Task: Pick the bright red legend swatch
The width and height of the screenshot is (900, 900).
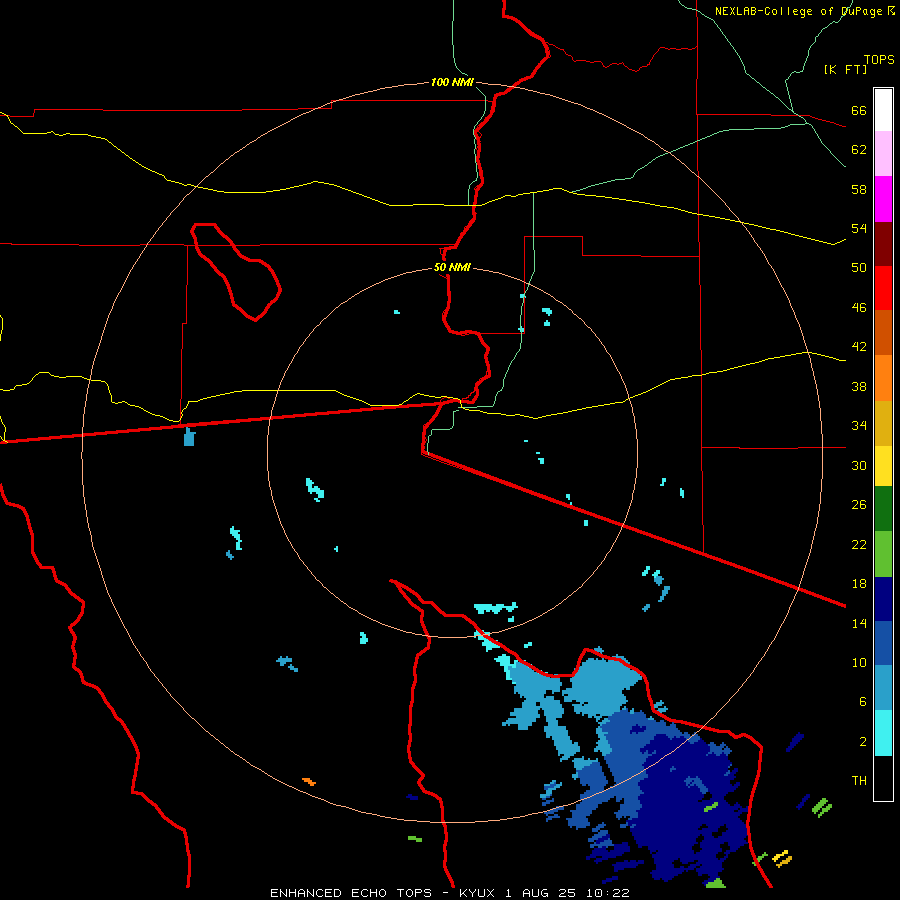Action: pyautogui.click(x=883, y=288)
